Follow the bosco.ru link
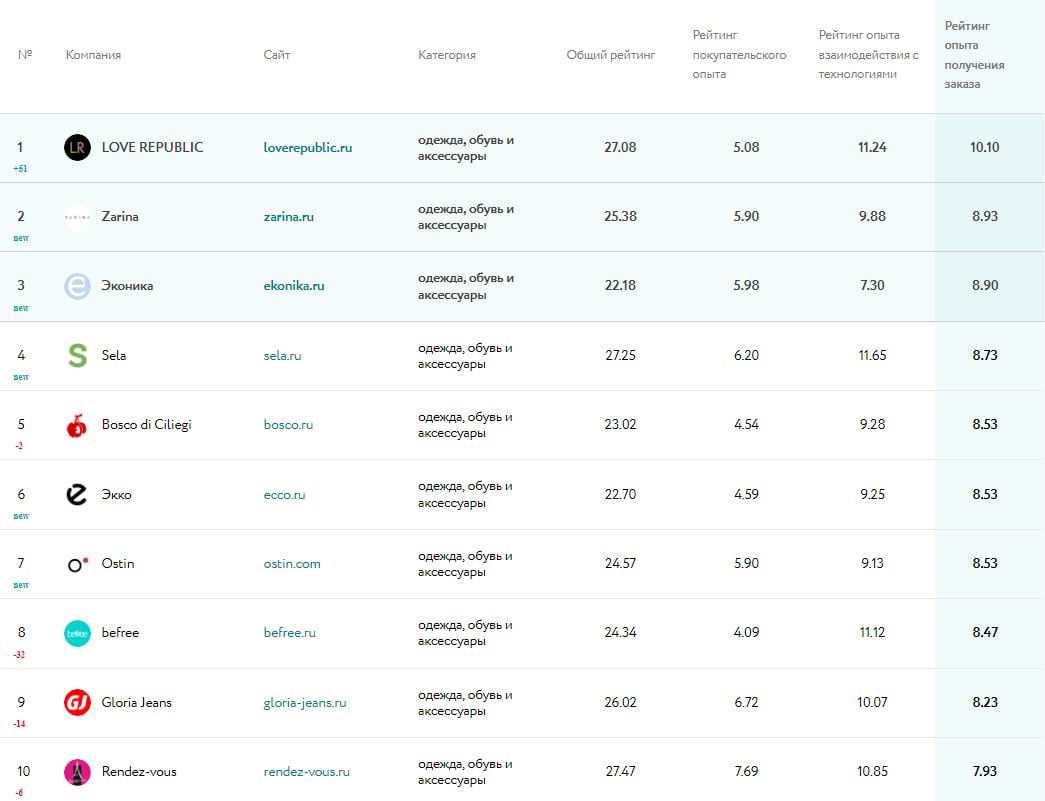 (288, 424)
